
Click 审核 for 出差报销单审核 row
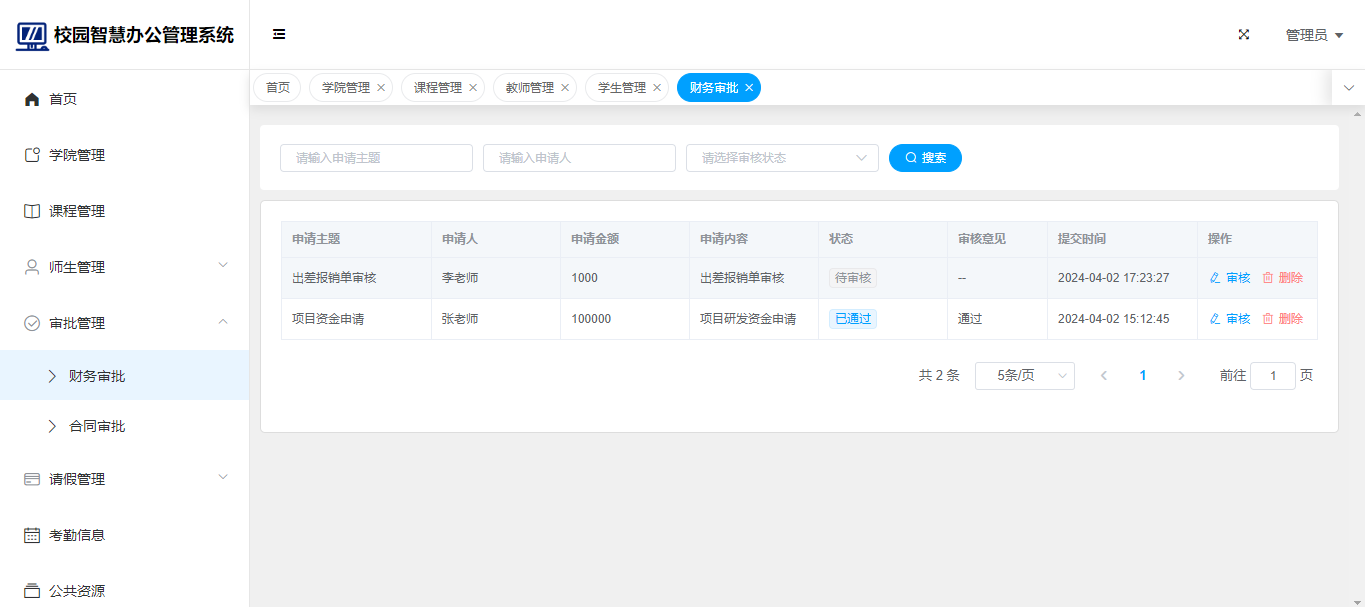pos(1230,278)
